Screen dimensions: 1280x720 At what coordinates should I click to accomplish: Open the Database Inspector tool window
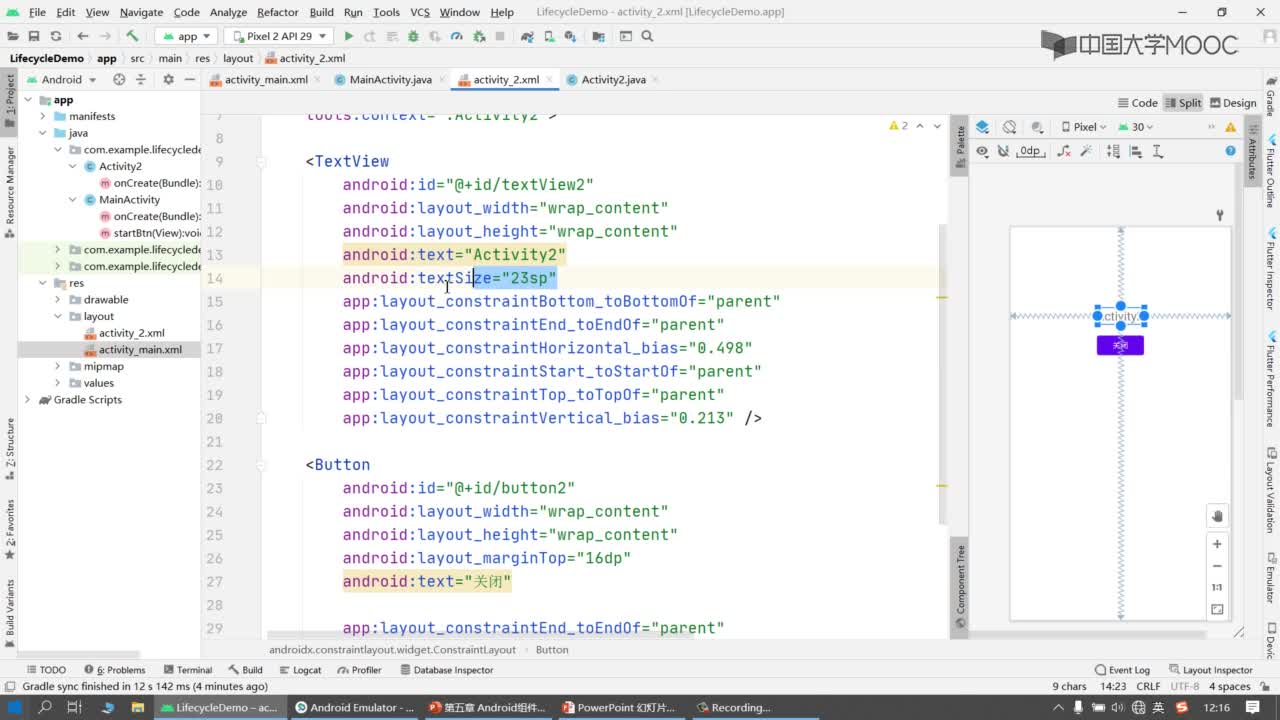(445, 670)
